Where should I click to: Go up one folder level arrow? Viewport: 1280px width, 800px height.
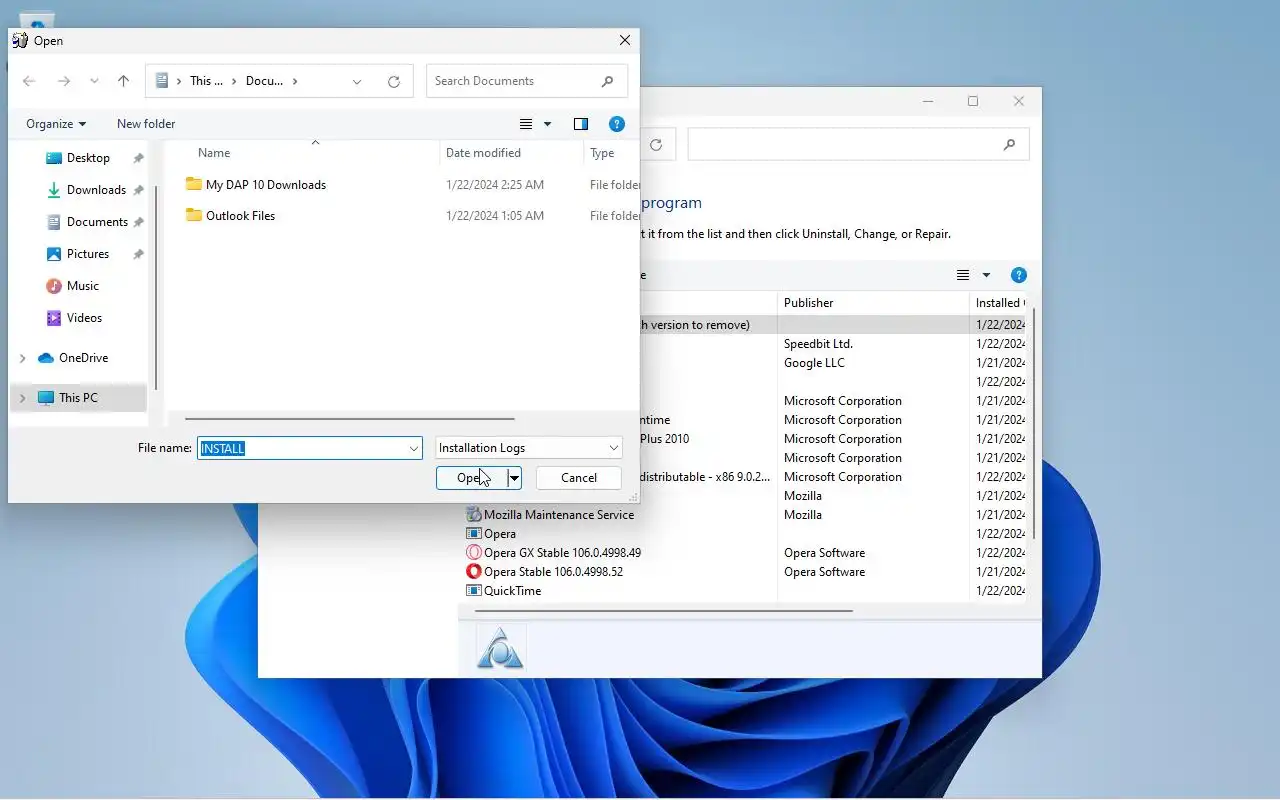tap(123, 81)
